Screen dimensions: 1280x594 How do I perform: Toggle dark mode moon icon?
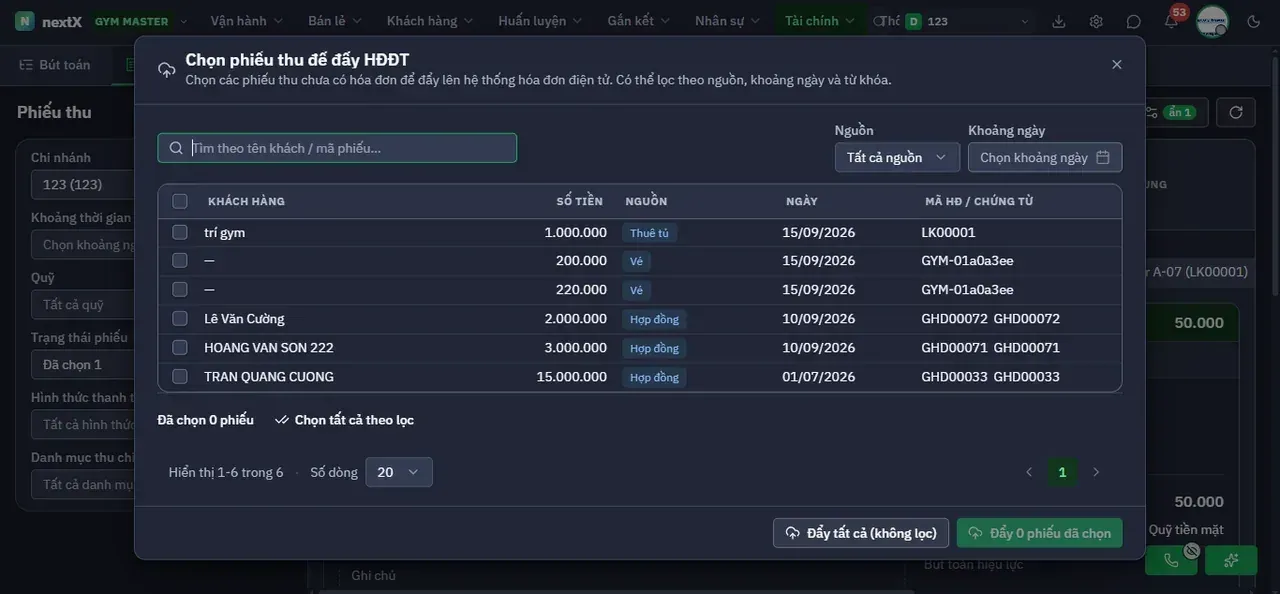(x=1254, y=21)
